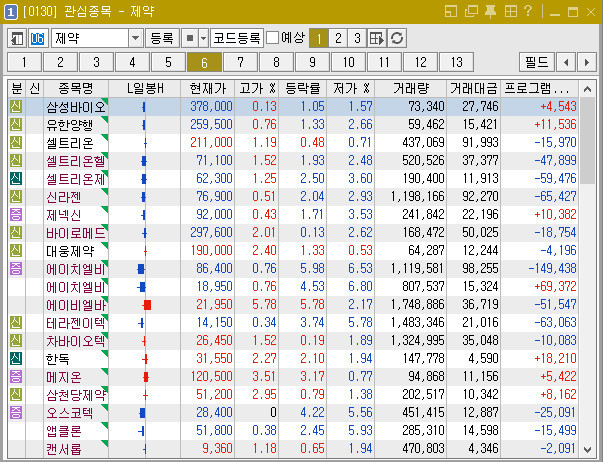Toggle the side list panel icon
The image size is (603, 462).
coord(17,38)
